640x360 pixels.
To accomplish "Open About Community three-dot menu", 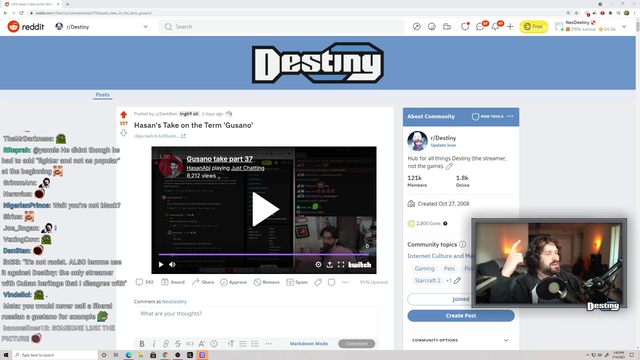I will 510,116.
